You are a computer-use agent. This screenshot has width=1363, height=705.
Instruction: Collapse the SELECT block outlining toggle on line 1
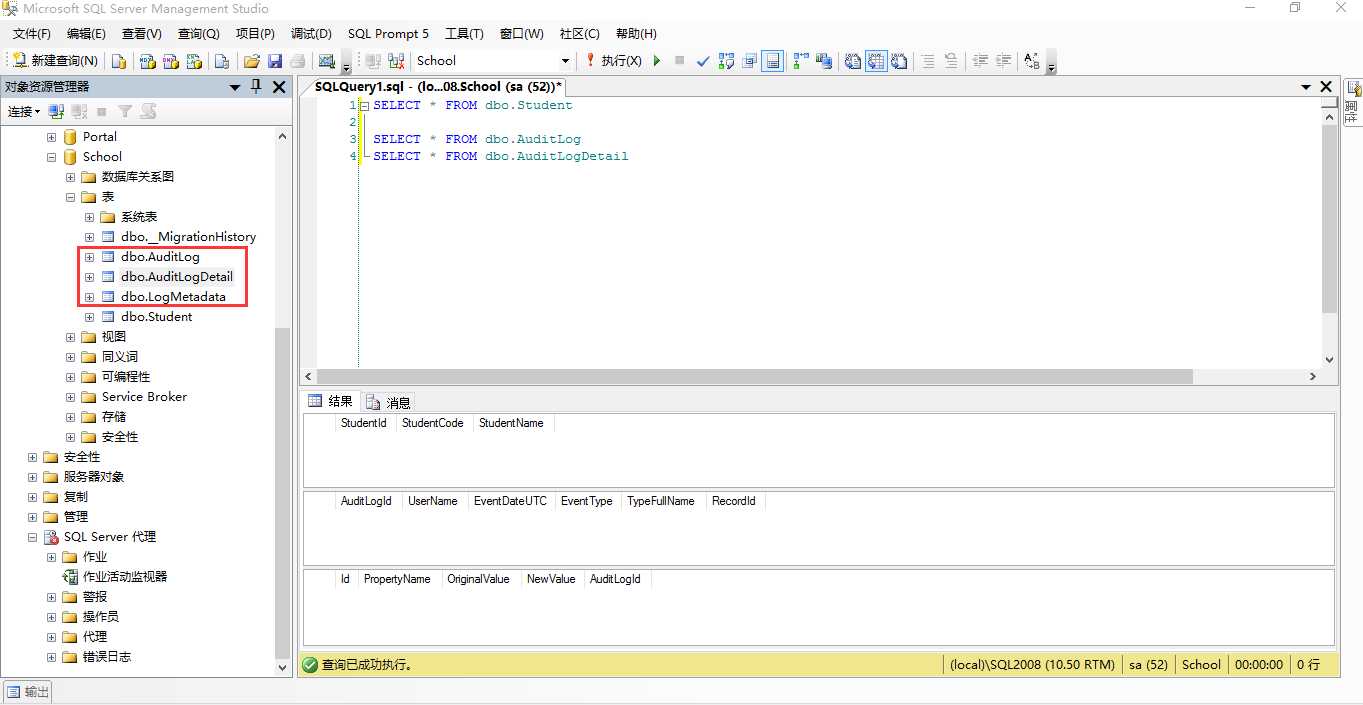364,106
